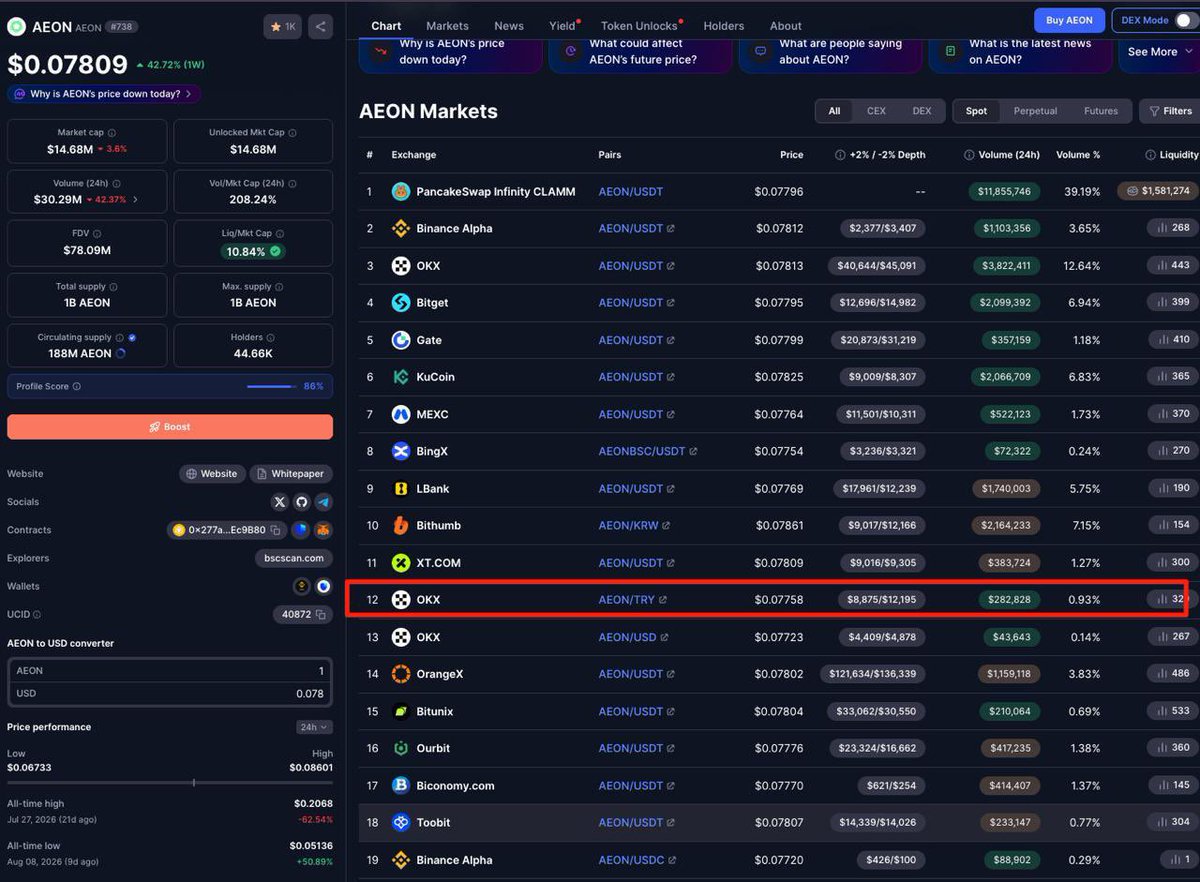
Task: Open the liquidity score 533 for Bitunix
Action: coord(1172,711)
